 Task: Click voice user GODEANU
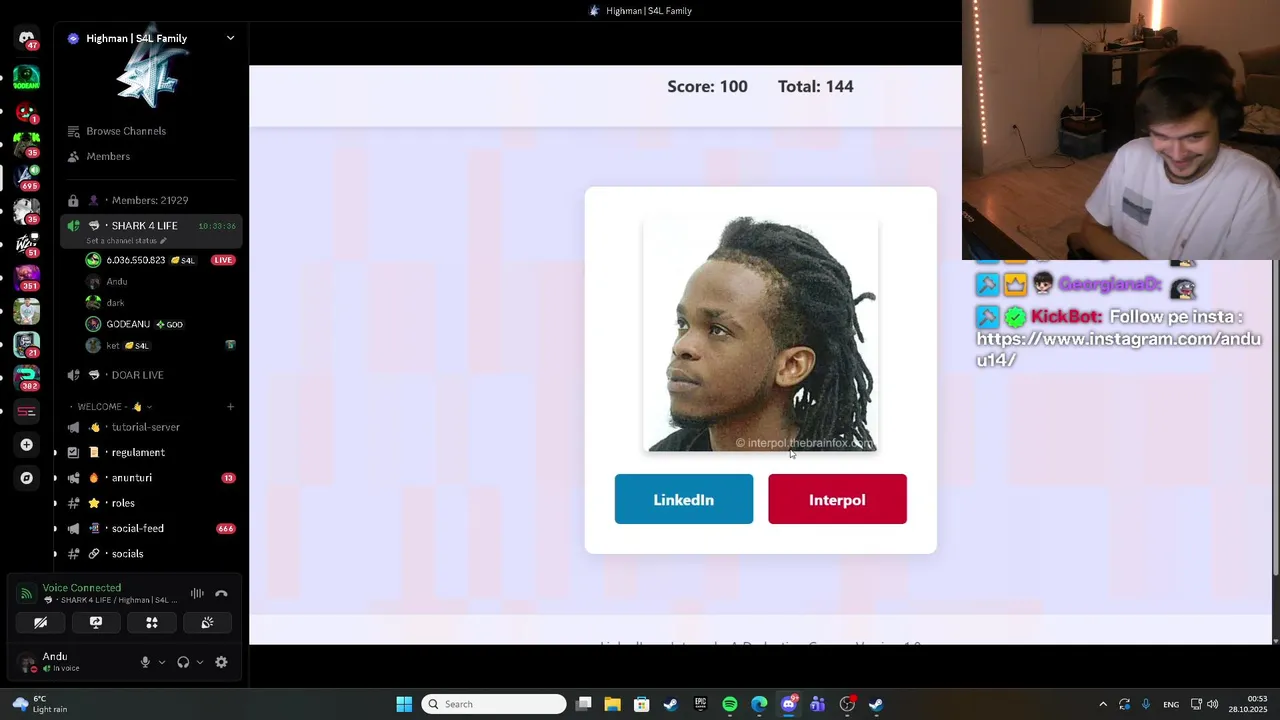[x=160, y=324]
